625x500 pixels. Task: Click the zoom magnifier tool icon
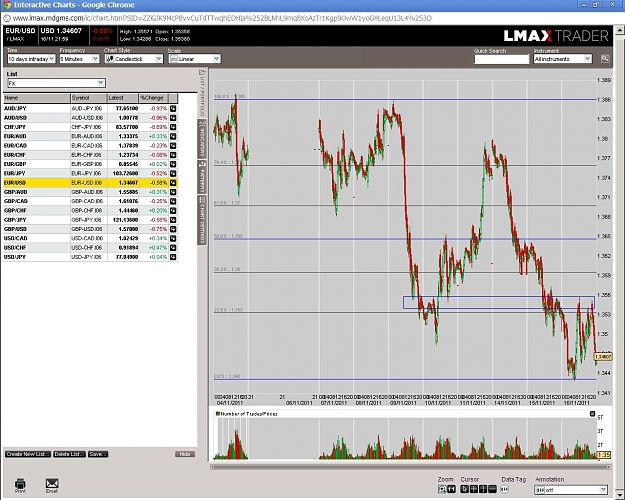442,489
